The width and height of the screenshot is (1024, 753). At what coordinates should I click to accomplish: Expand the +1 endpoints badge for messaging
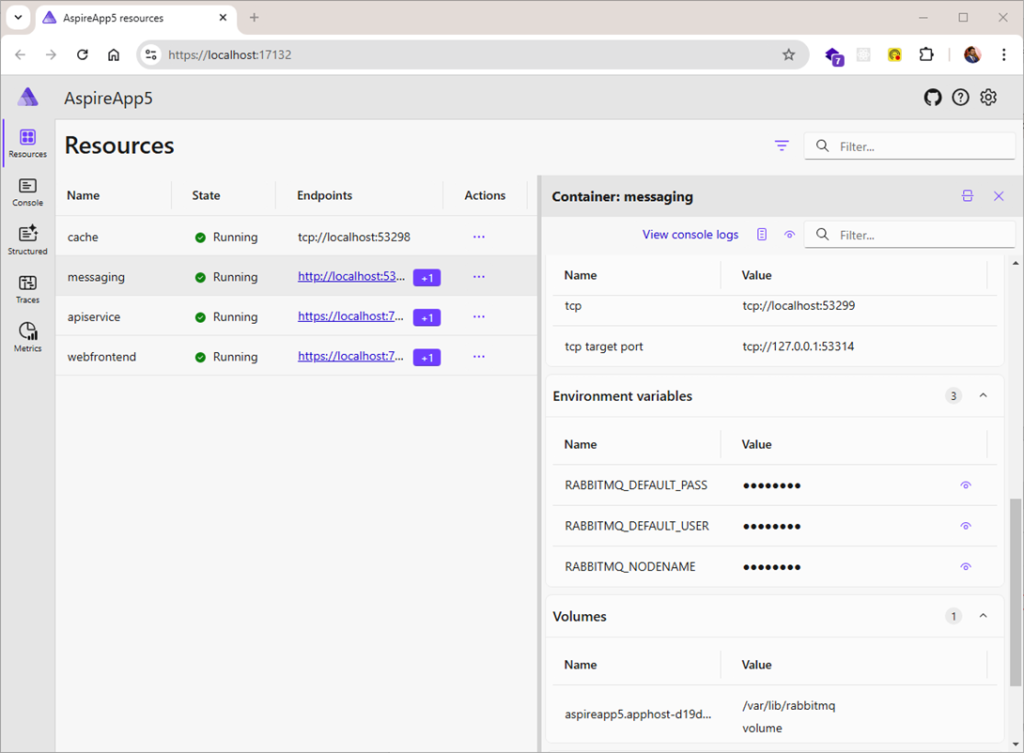coord(427,278)
